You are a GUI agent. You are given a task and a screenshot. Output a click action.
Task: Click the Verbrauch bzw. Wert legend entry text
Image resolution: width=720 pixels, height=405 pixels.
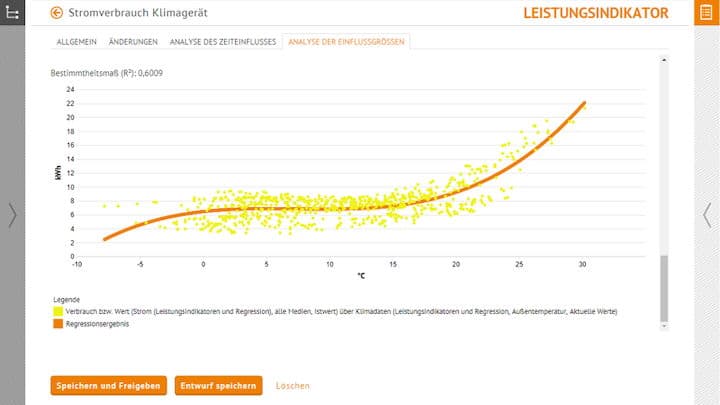tap(341, 311)
